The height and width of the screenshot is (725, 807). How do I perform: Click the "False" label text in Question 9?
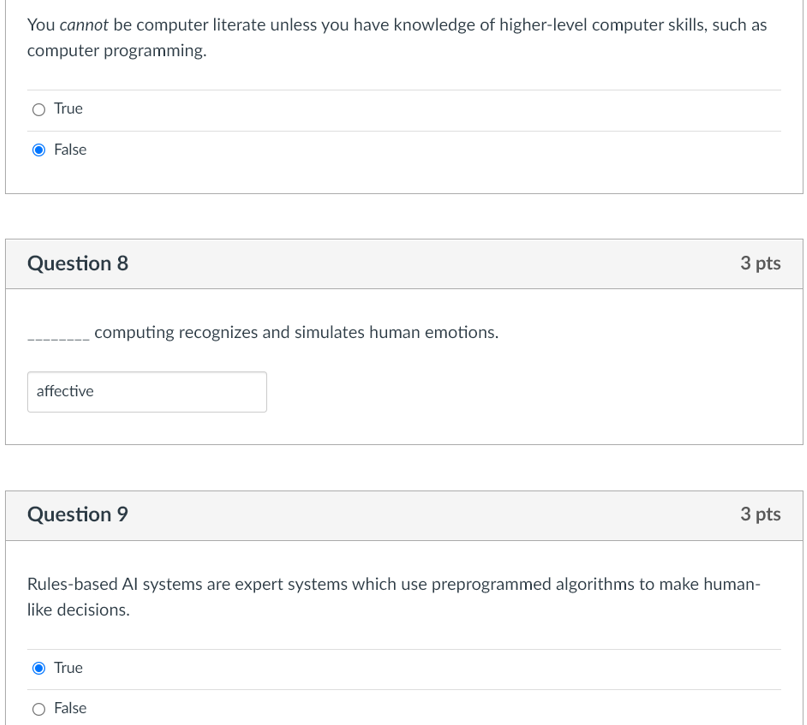[70, 709]
